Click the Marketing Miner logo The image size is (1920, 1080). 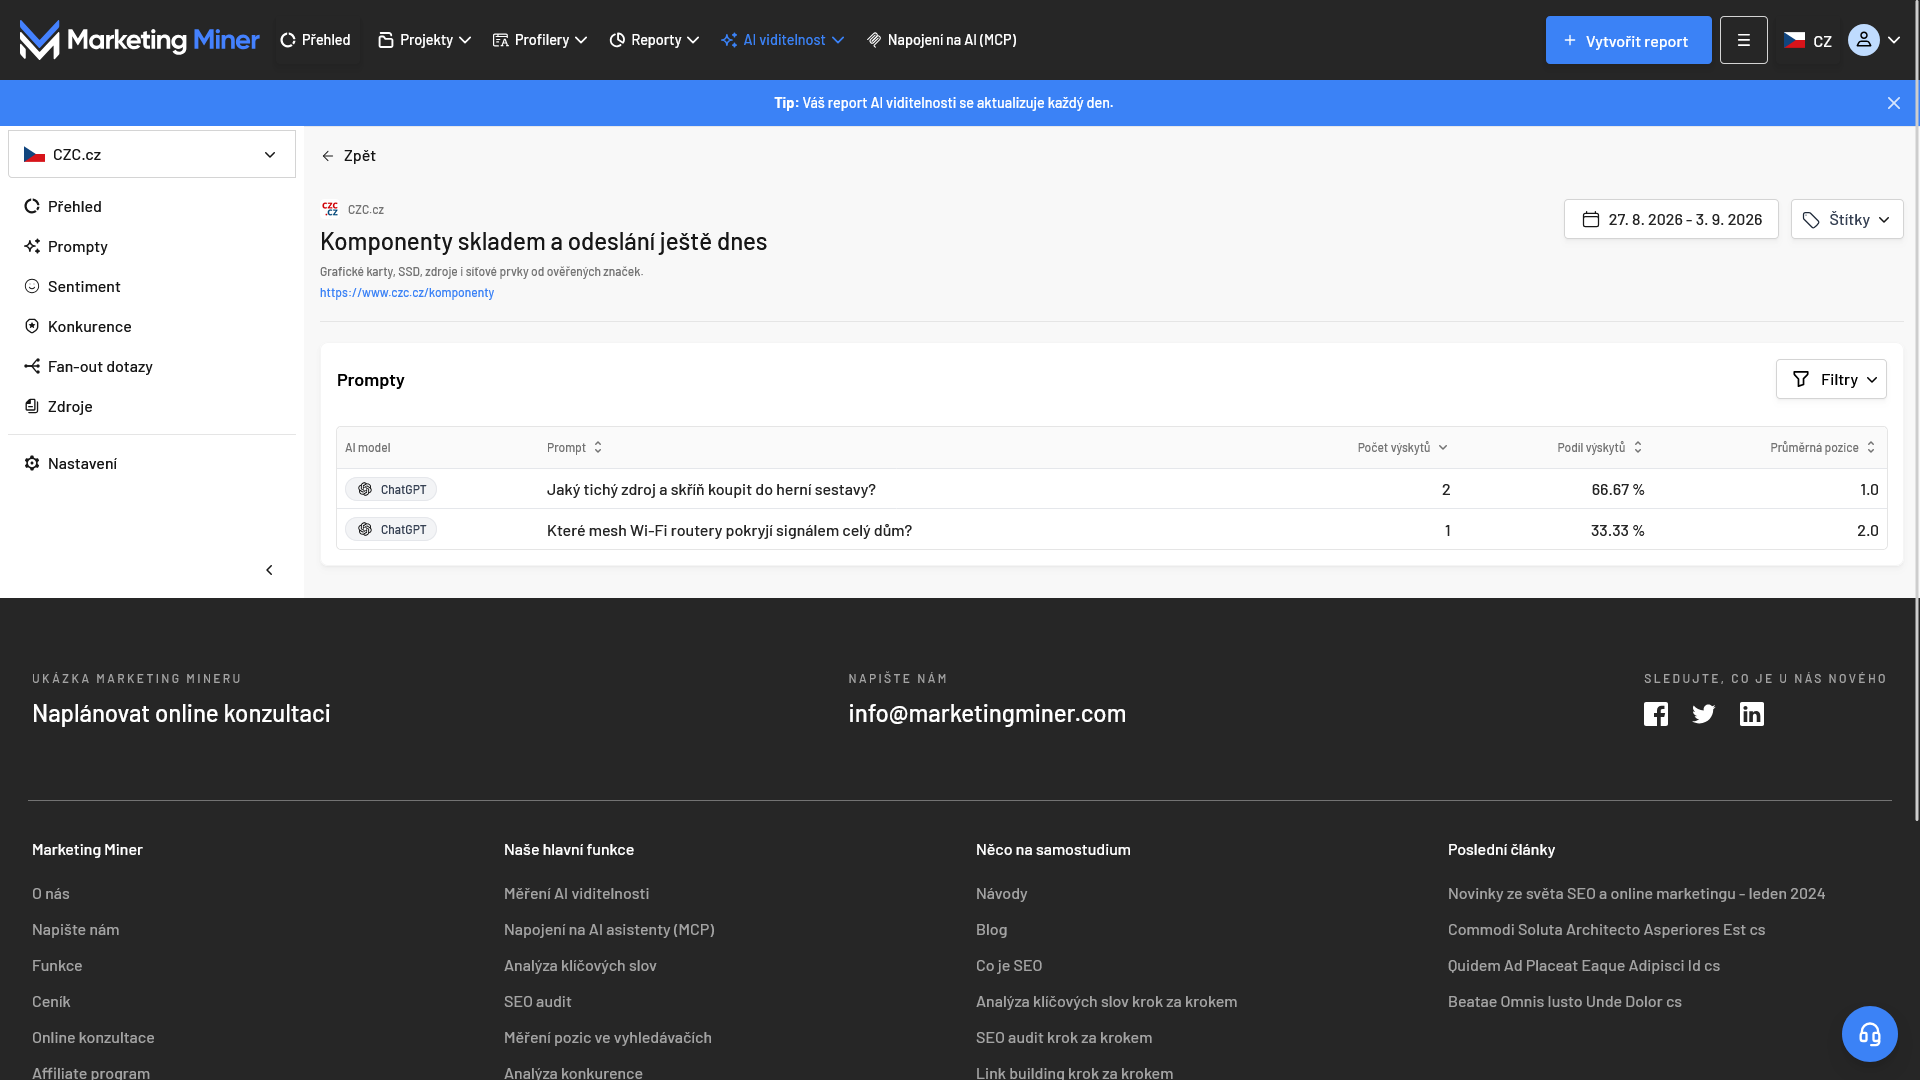[x=140, y=40]
